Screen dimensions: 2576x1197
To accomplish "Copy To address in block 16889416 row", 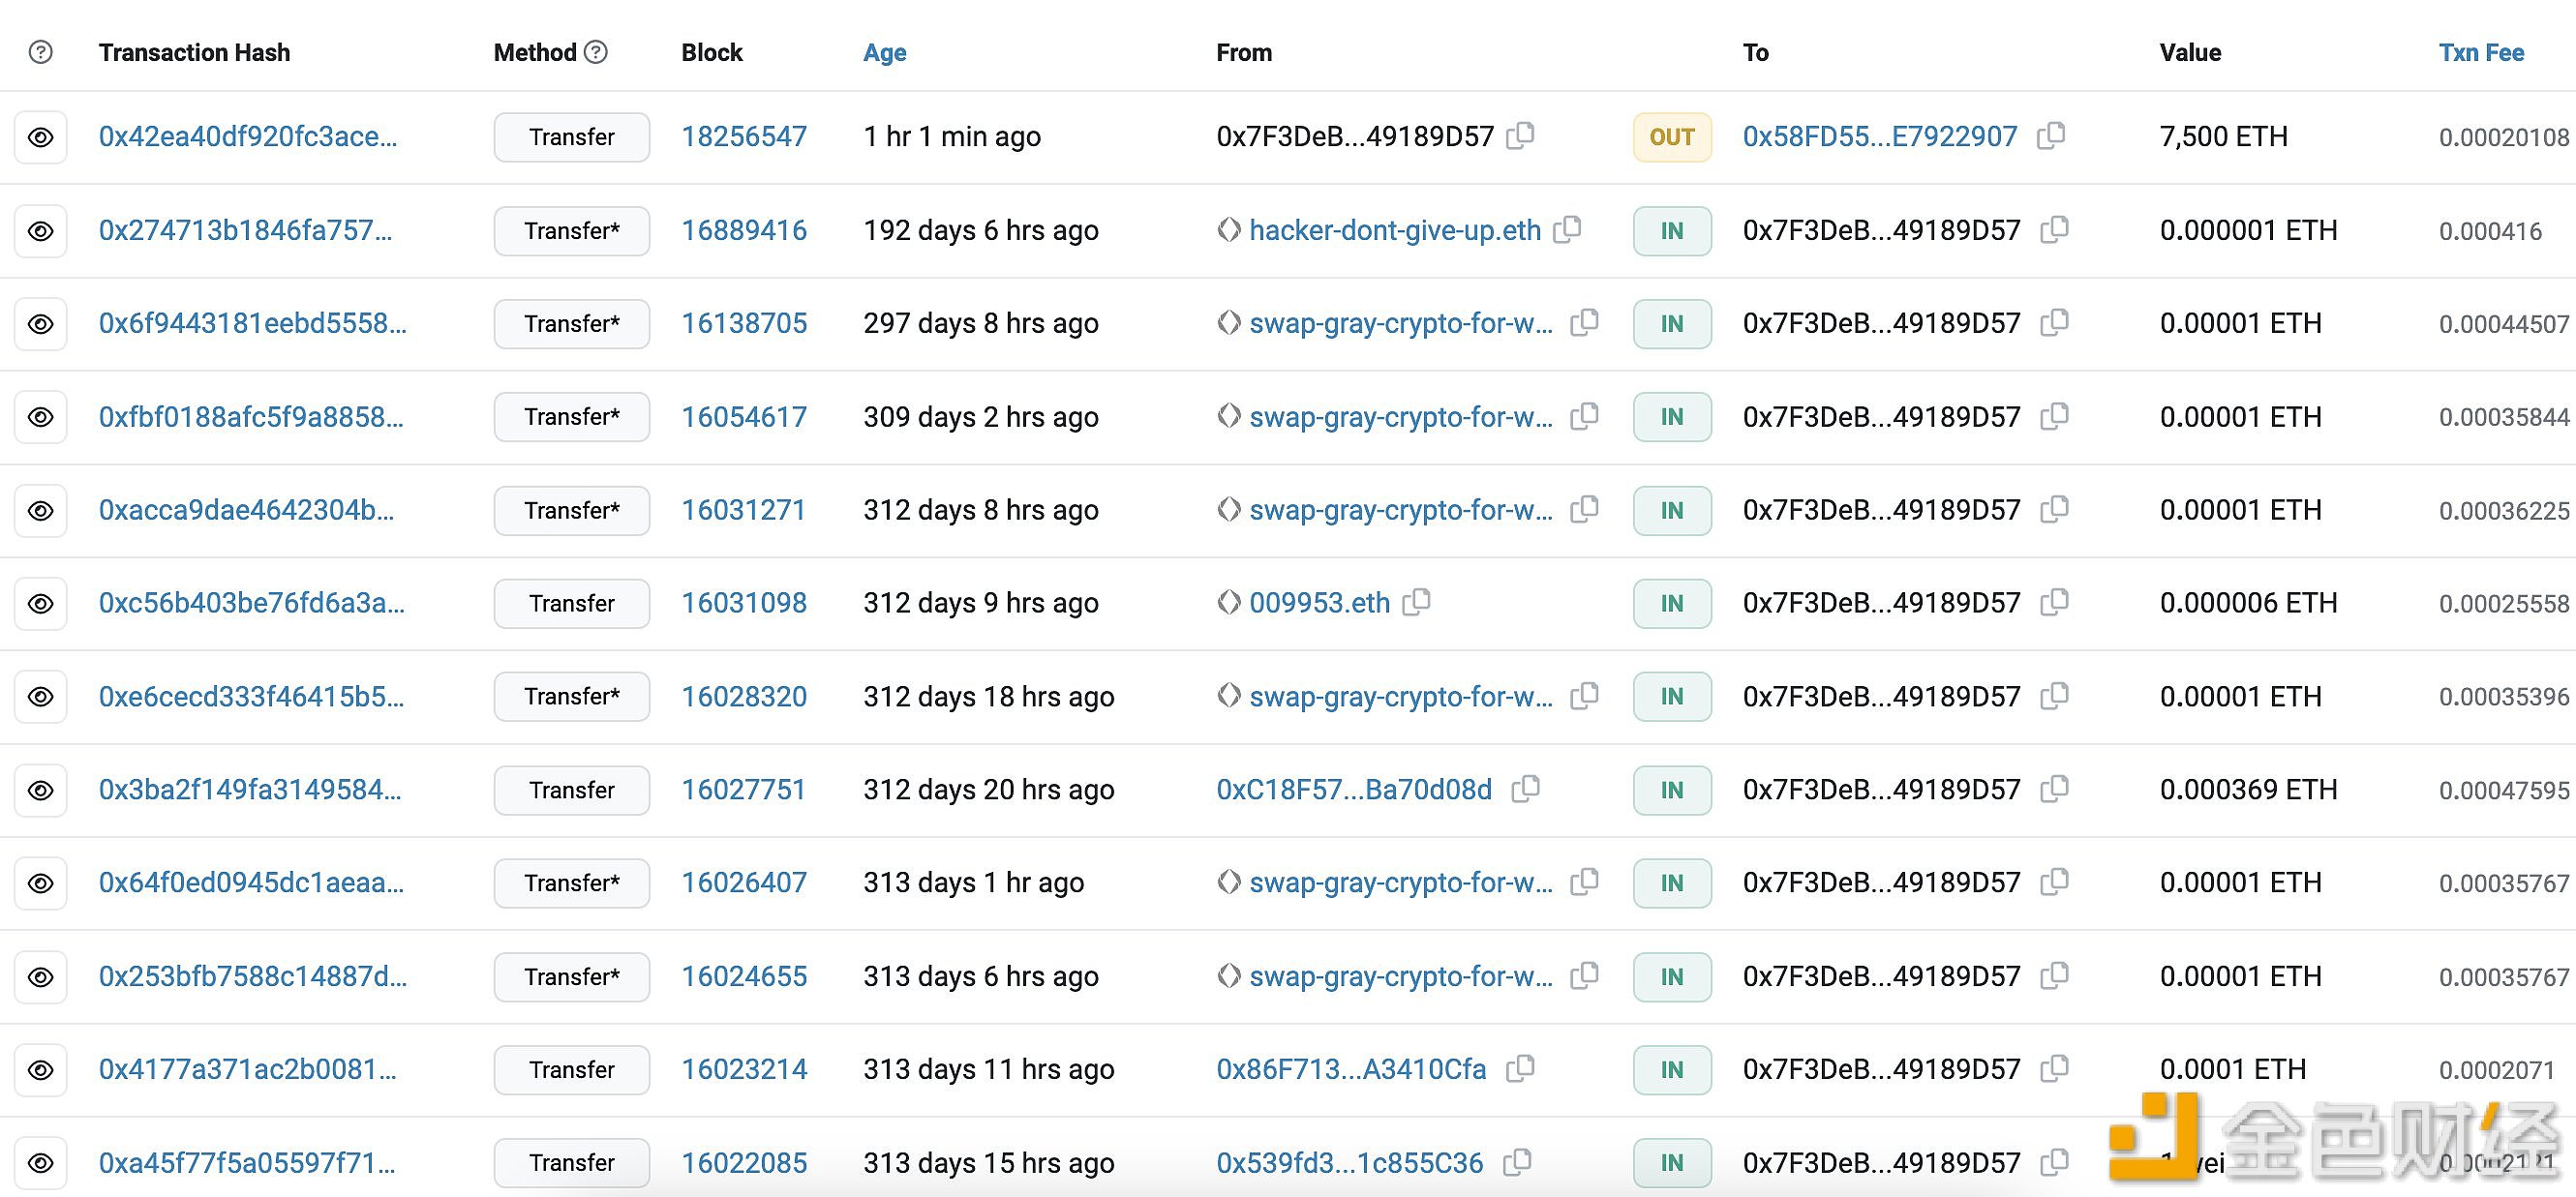I will (2054, 229).
